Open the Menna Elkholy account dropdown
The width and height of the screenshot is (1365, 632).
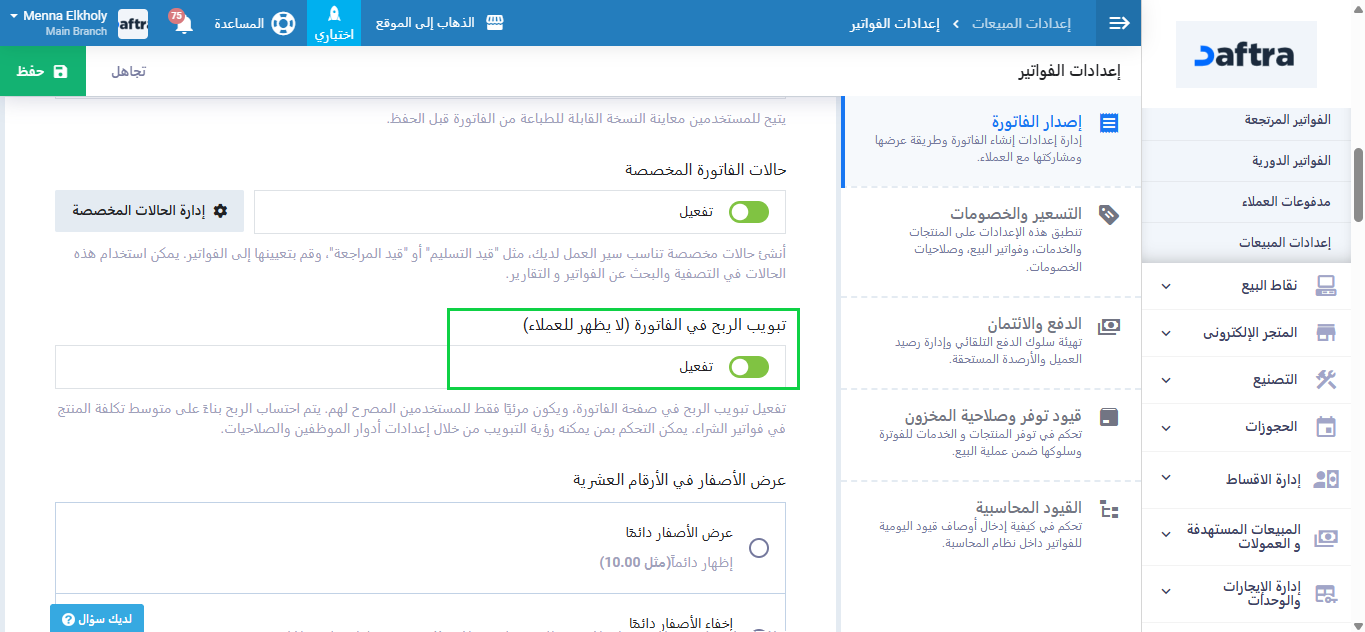[58, 23]
